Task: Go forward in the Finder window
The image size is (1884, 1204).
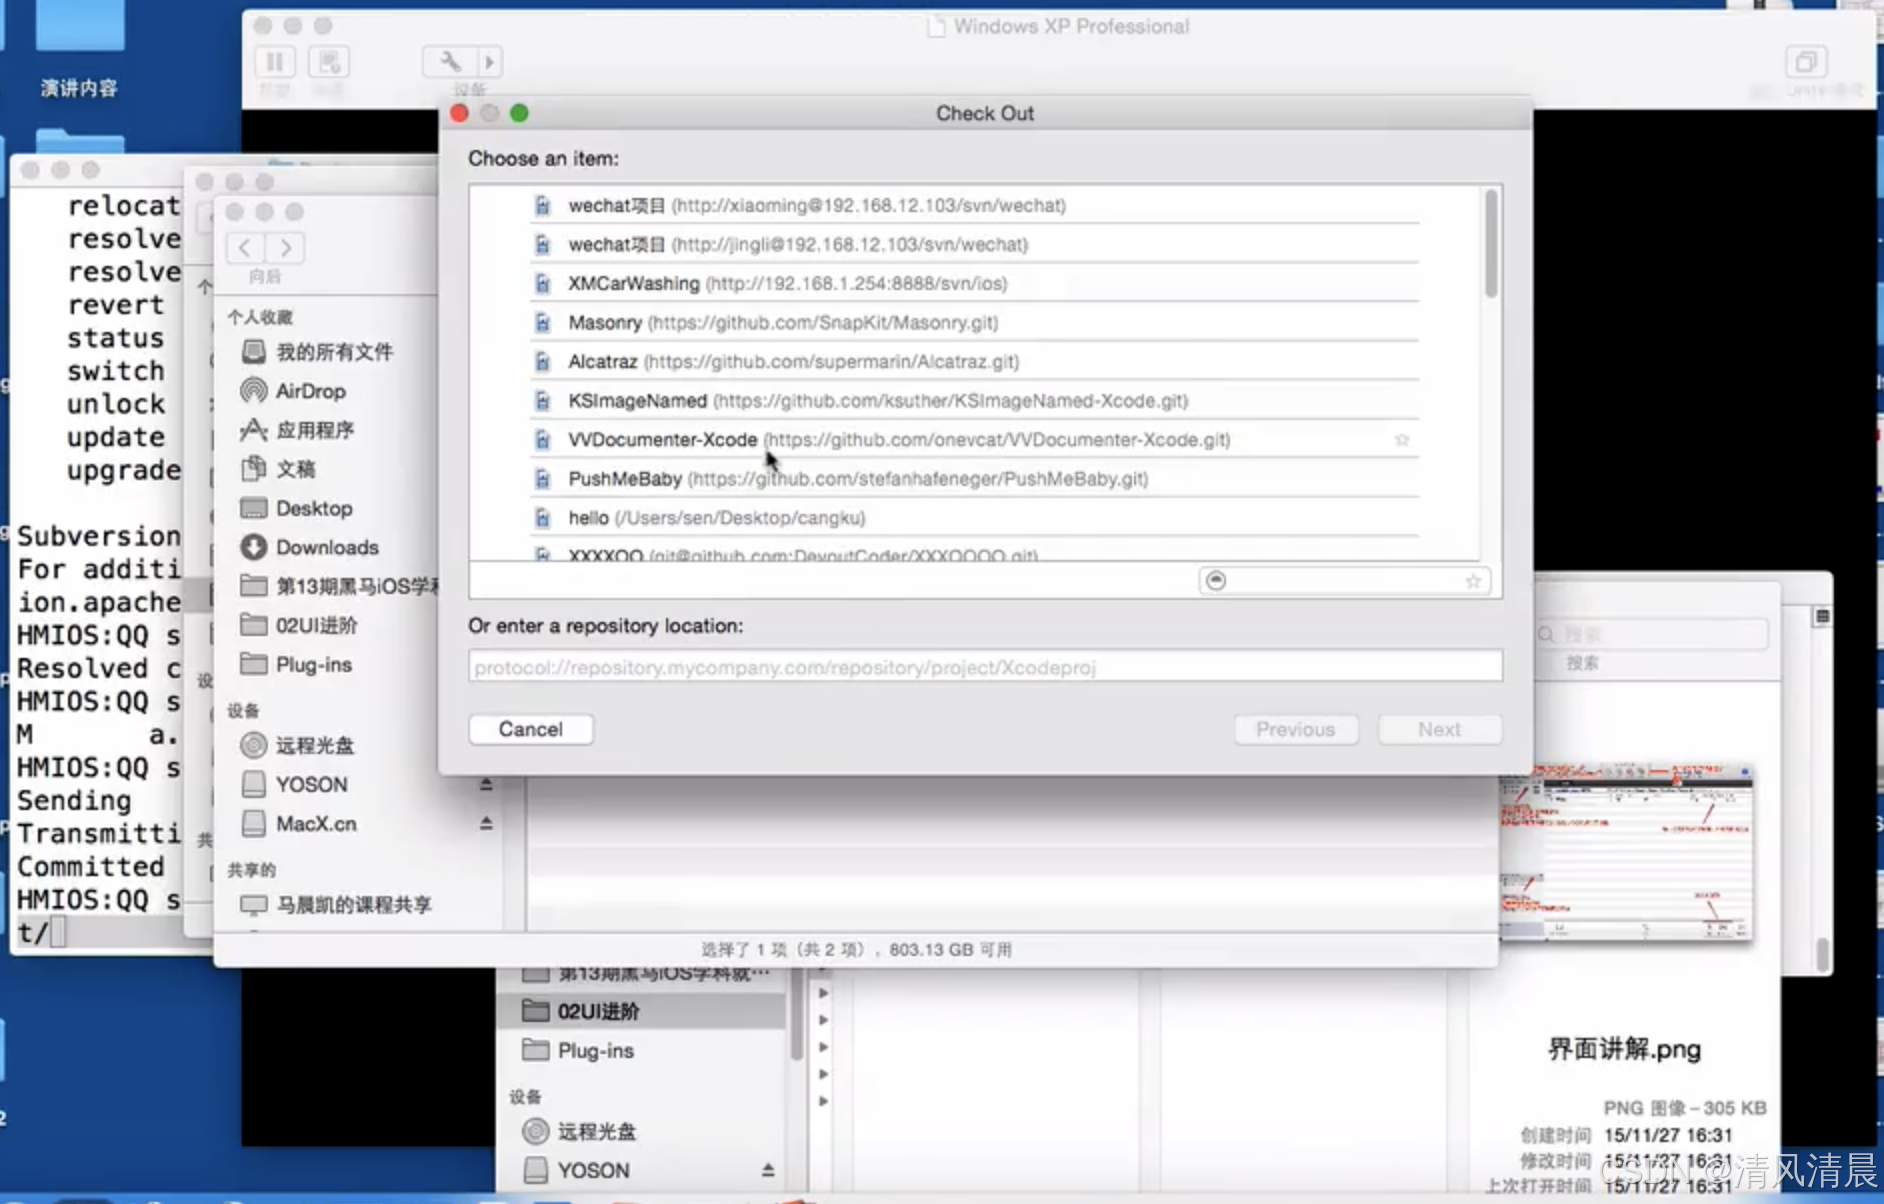Action: pos(286,247)
